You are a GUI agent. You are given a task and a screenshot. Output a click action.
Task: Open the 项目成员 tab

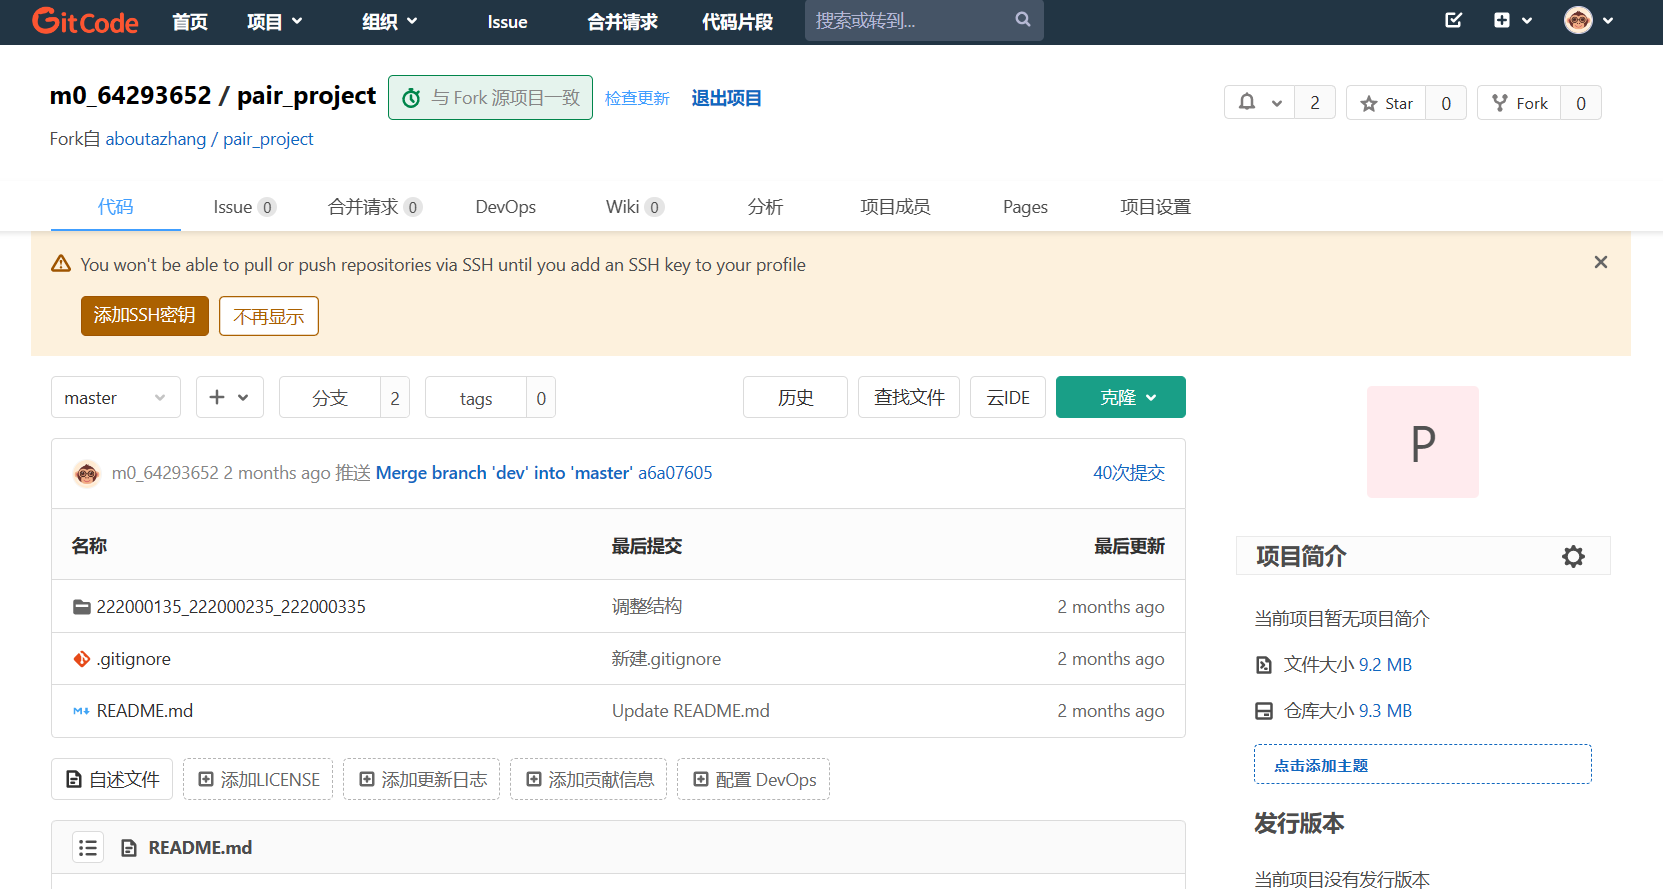pos(895,207)
